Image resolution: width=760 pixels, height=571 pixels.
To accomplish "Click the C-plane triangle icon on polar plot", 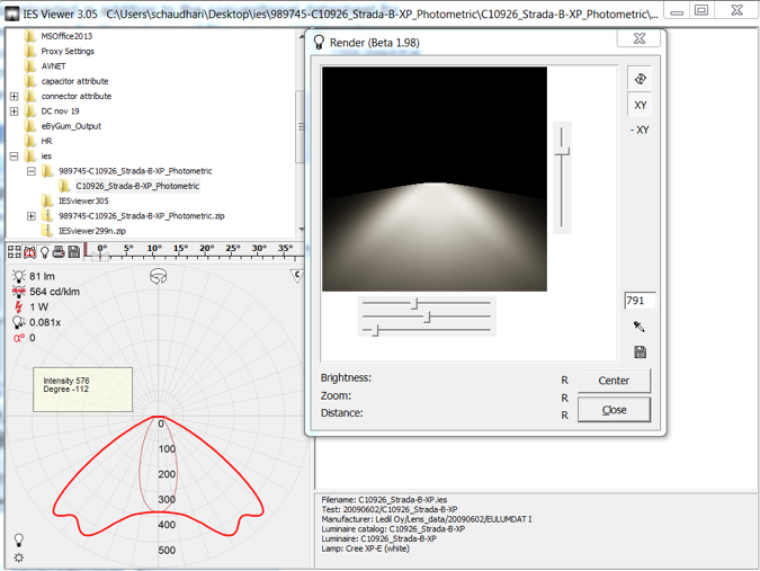I will click(296, 273).
